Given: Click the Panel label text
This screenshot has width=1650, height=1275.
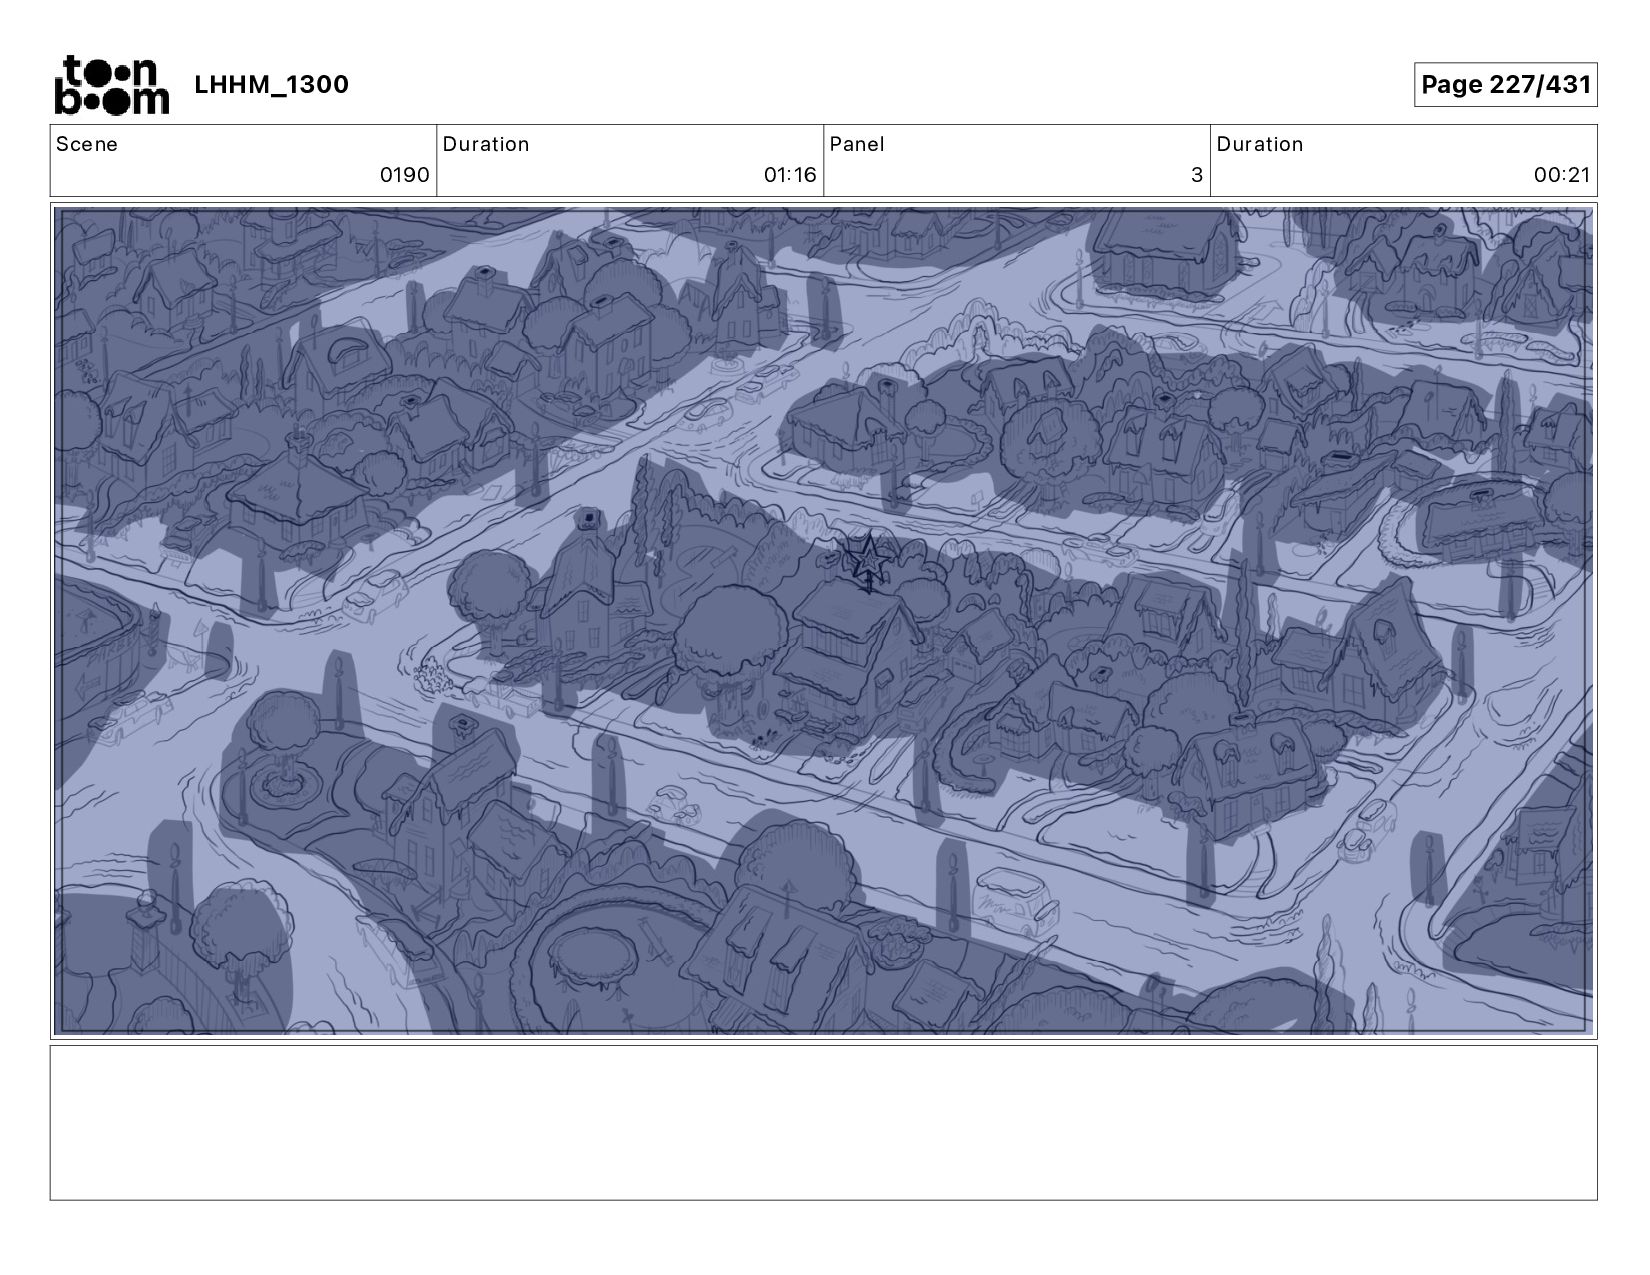Looking at the screenshot, I should pyautogui.click(x=857, y=144).
